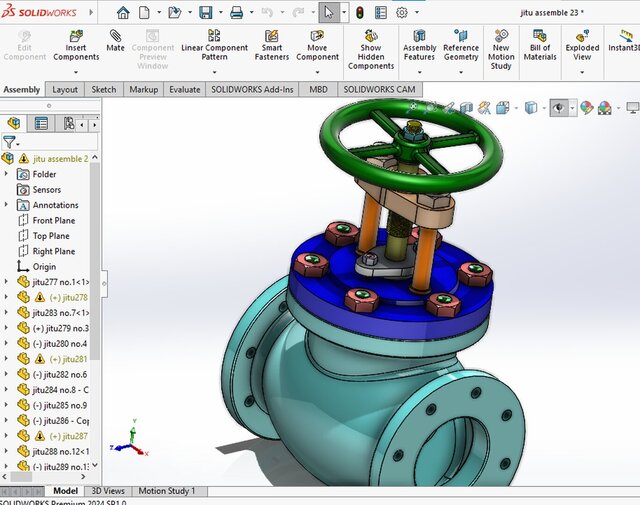Screen dimensions: 640x505
Task: Open the New document dropdown arrow
Action: (x=159, y=13)
